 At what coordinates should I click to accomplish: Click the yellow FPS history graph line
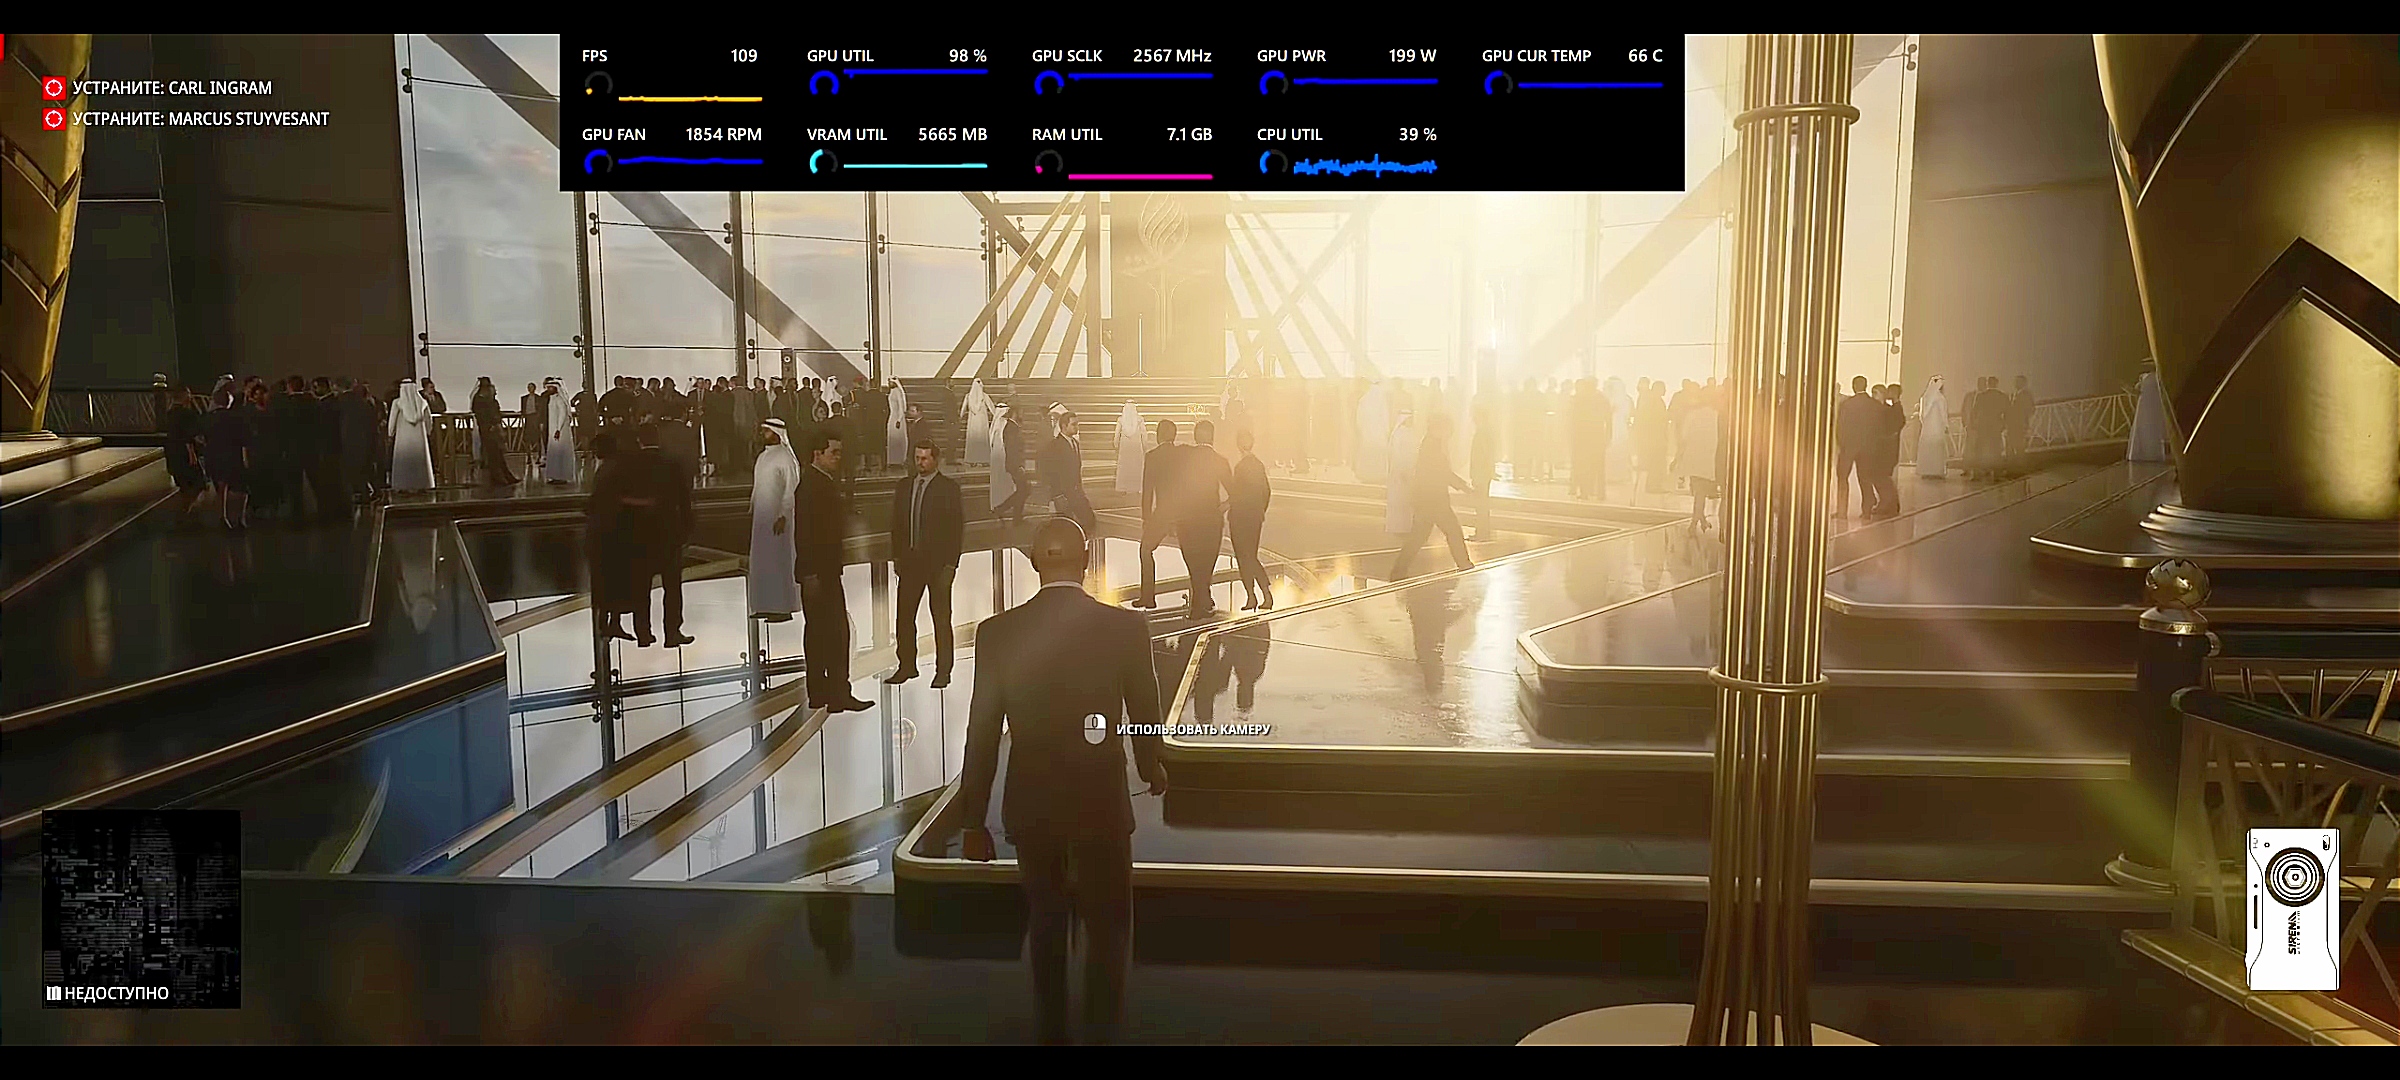690,98
